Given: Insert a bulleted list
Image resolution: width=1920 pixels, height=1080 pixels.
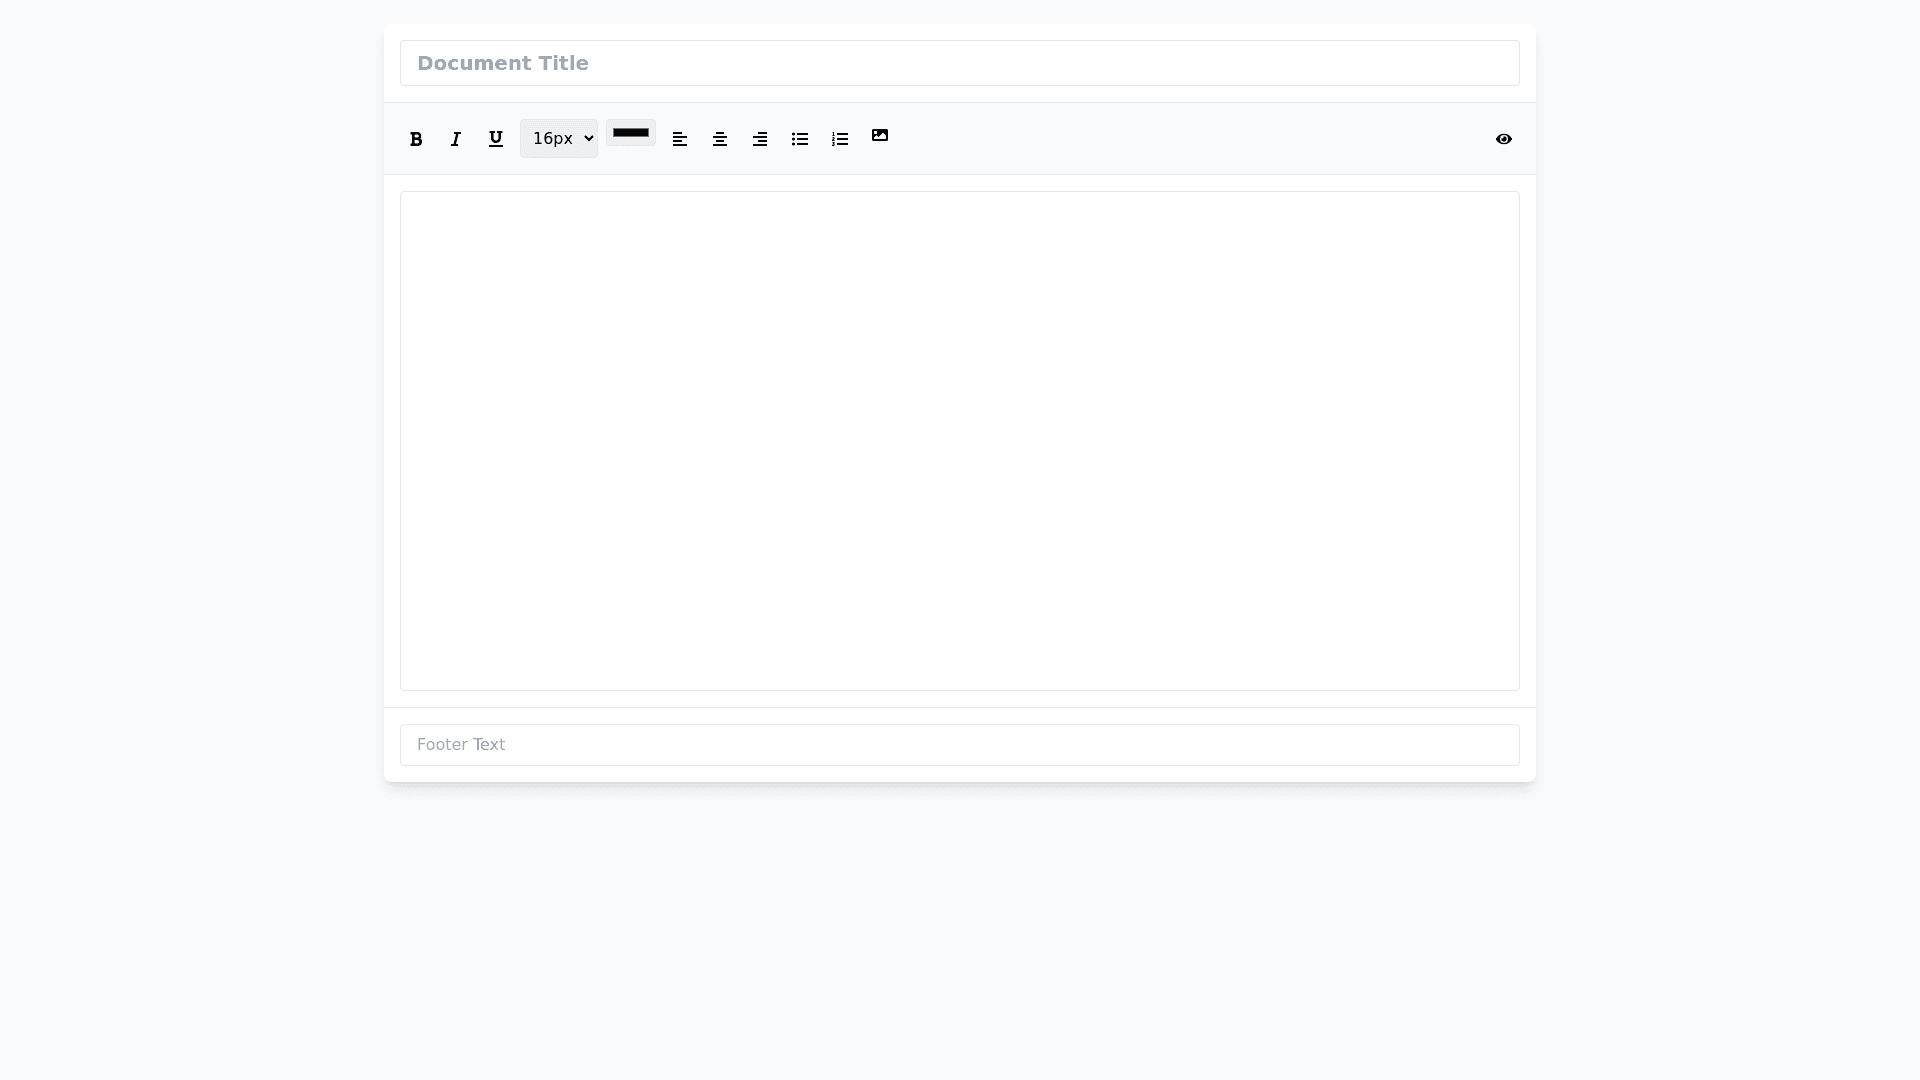Looking at the screenshot, I should click(800, 139).
